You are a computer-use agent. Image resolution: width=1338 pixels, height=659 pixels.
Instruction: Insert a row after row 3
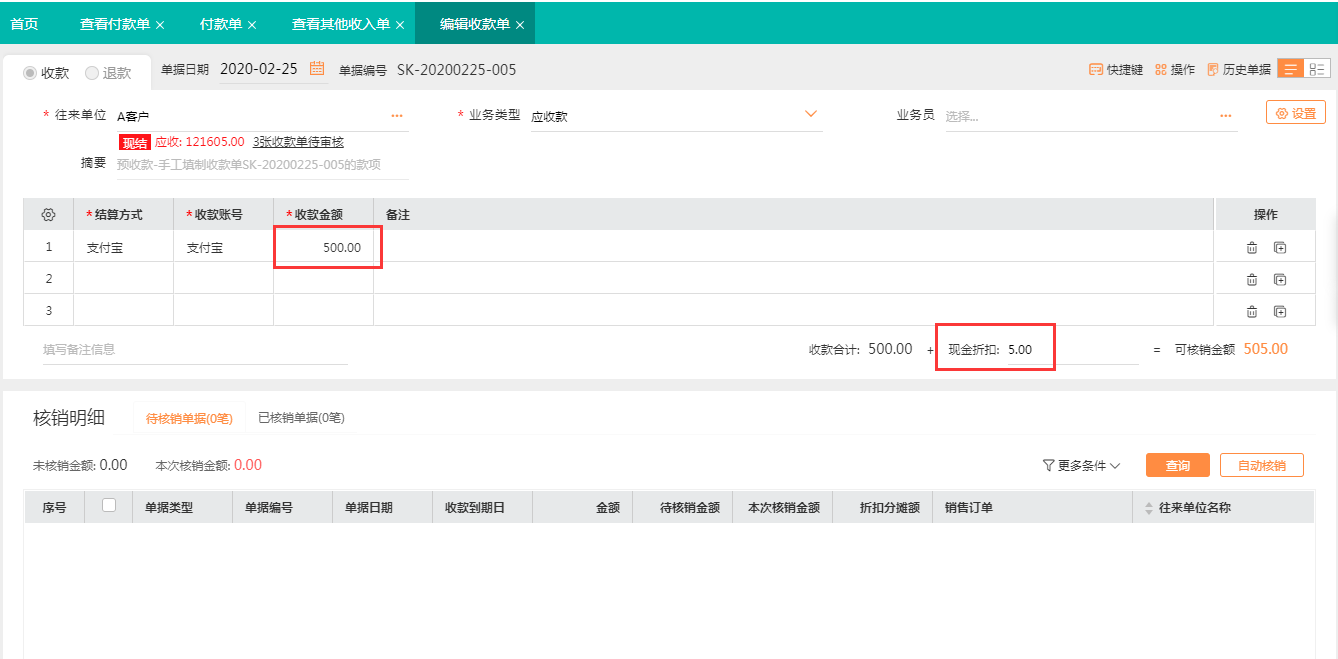(x=1280, y=311)
